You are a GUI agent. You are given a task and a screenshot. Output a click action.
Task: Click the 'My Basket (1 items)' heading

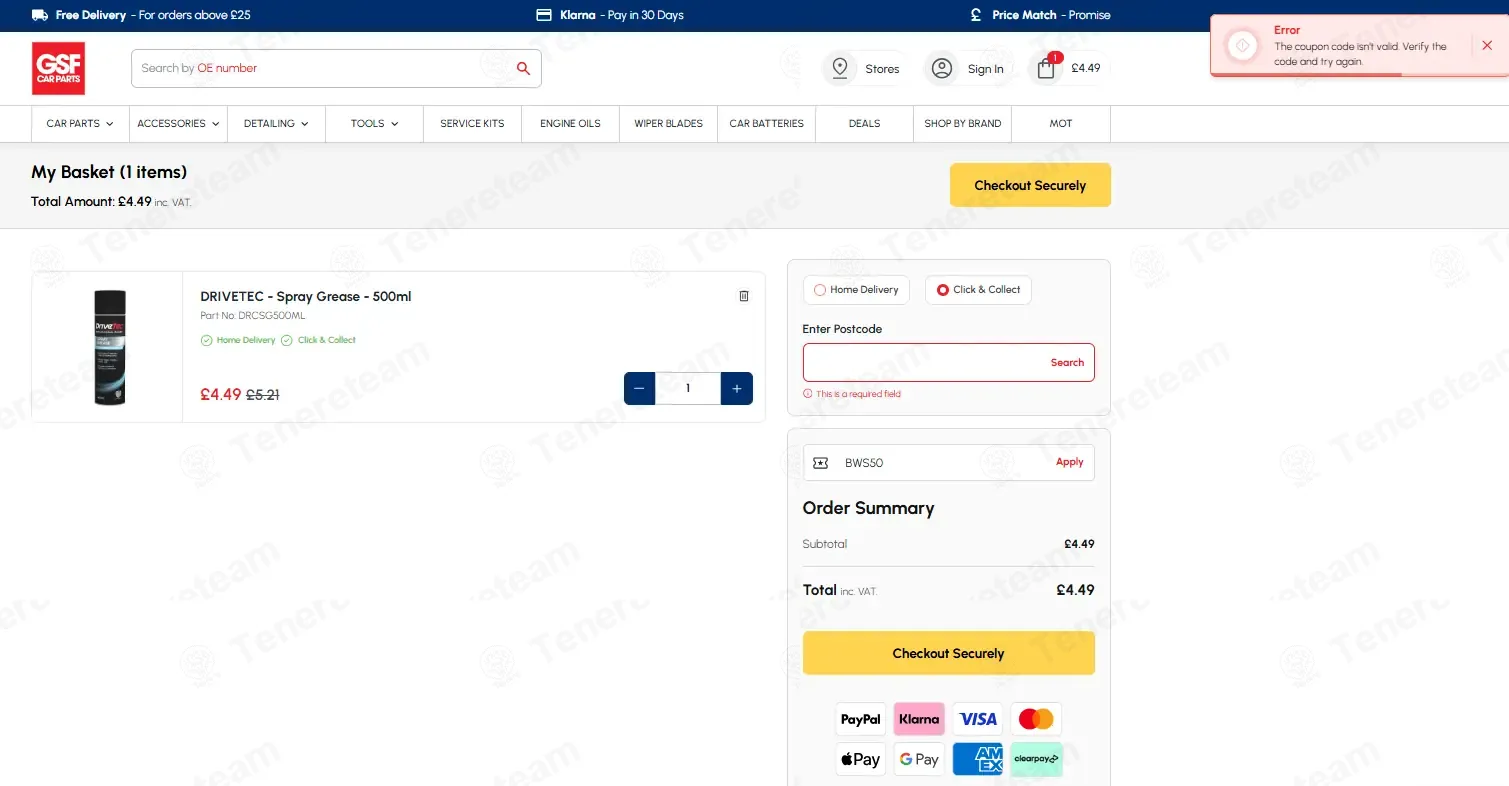(109, 172)
